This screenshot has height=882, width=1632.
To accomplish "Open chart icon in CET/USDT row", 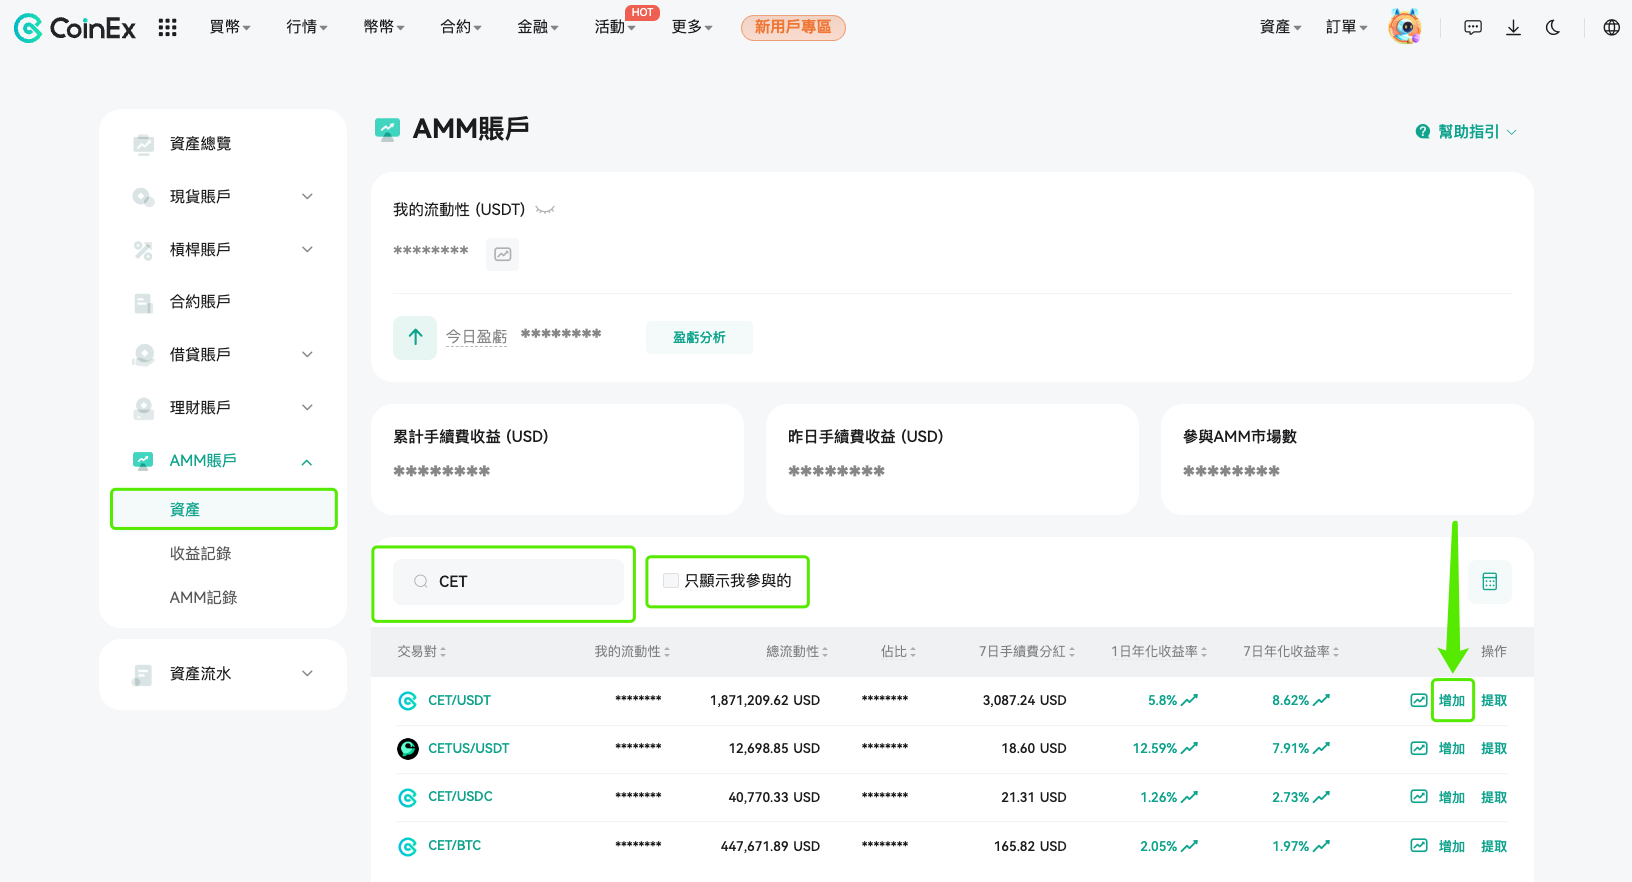I will click(x=1419, y=700).
